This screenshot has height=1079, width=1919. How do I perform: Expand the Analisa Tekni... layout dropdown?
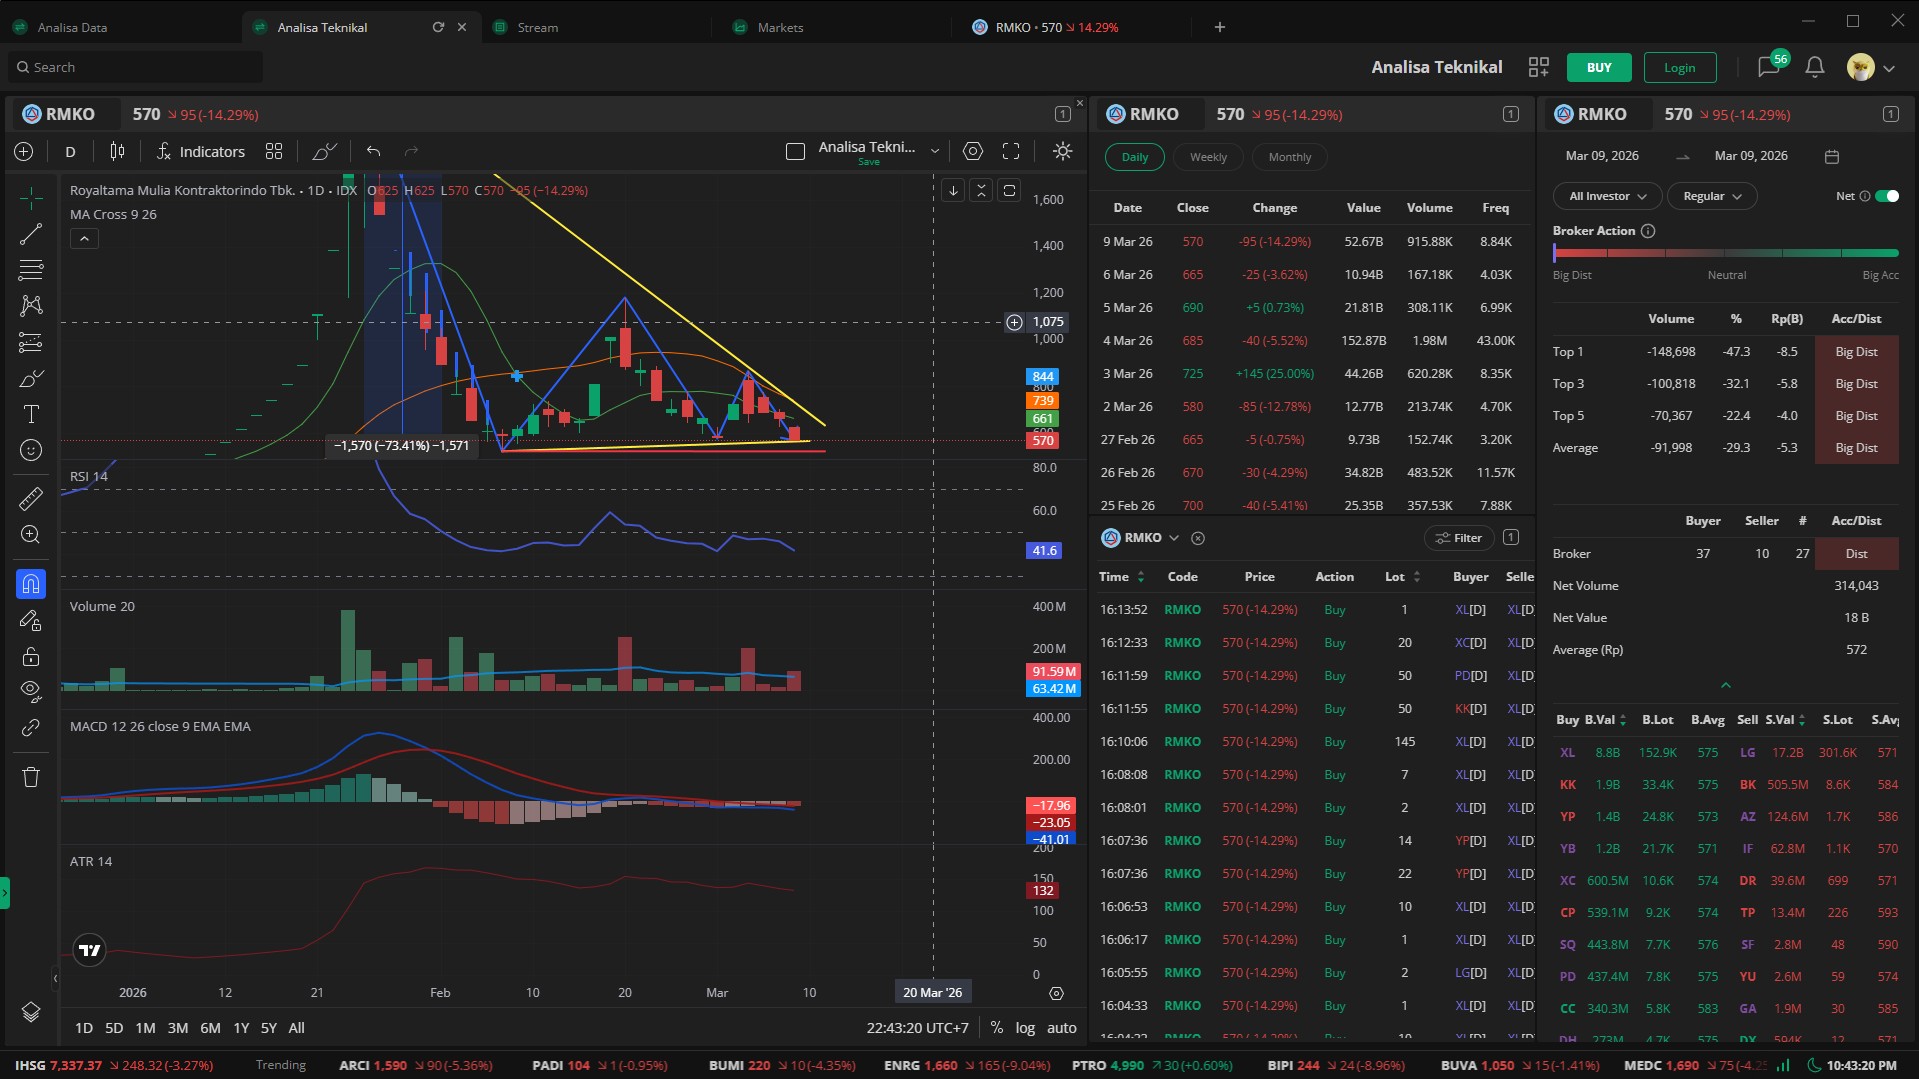click(x=934, y=151)
